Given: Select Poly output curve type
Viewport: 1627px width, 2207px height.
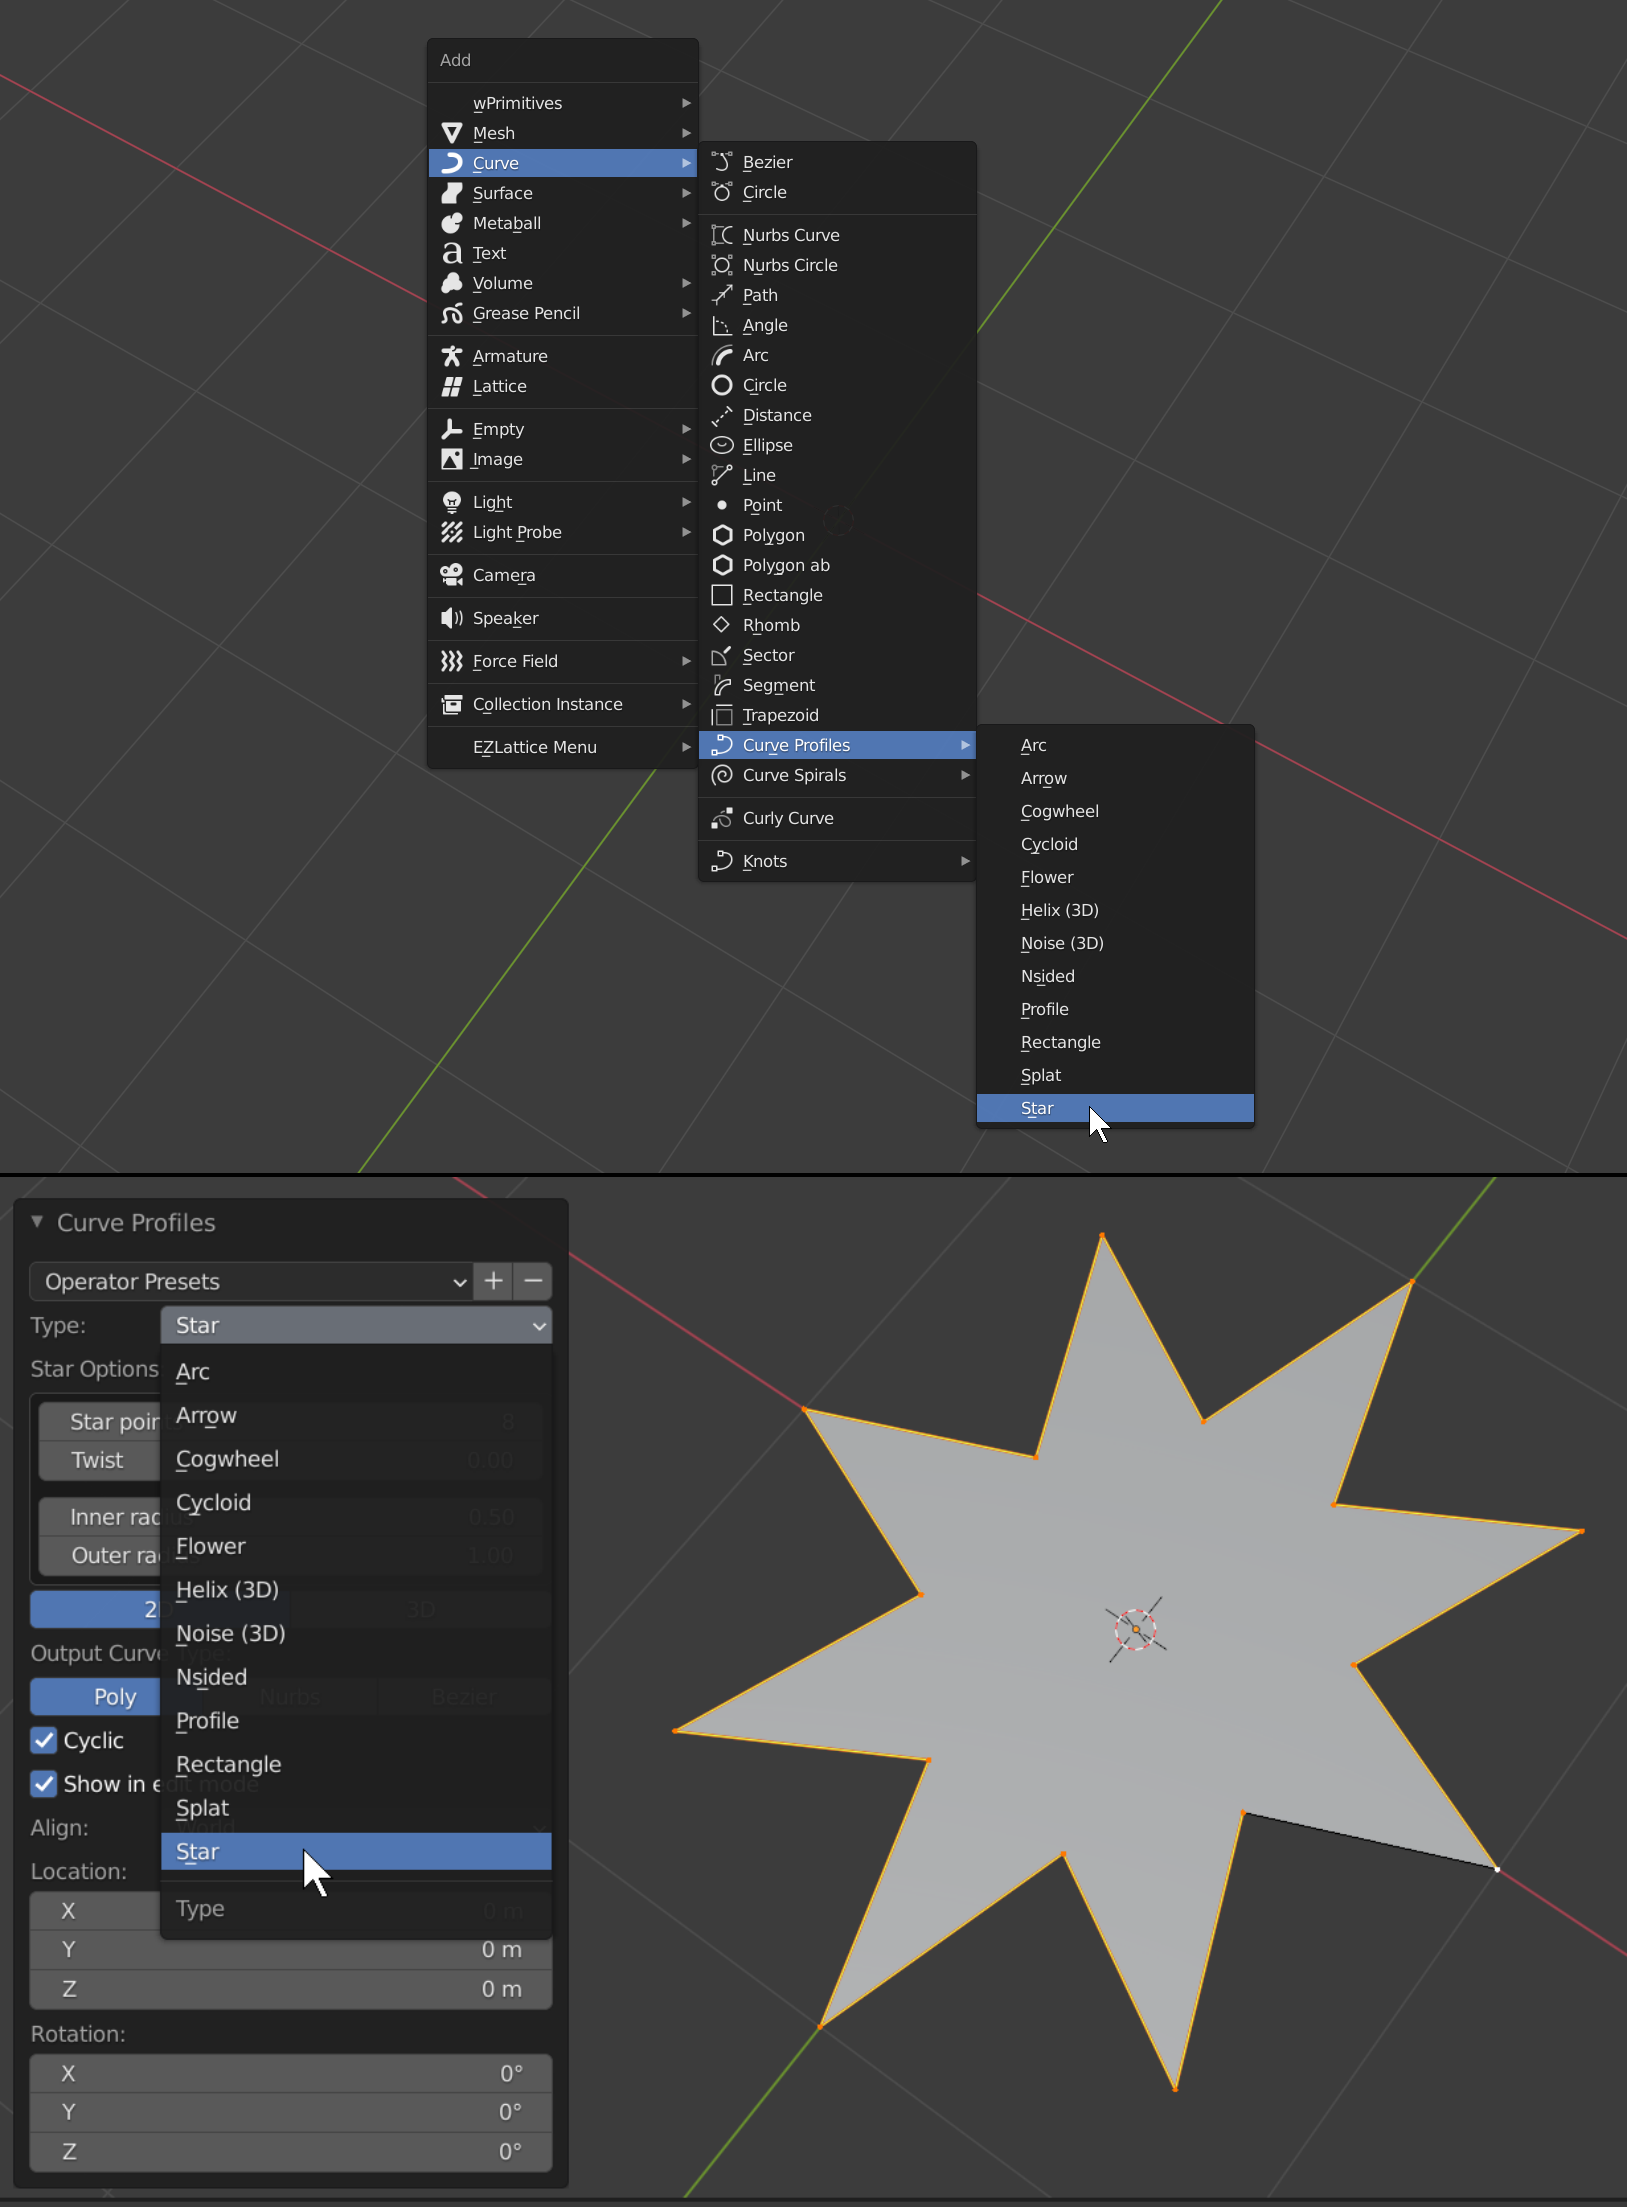Looking at the screenshot, I should coord(115,1696).
